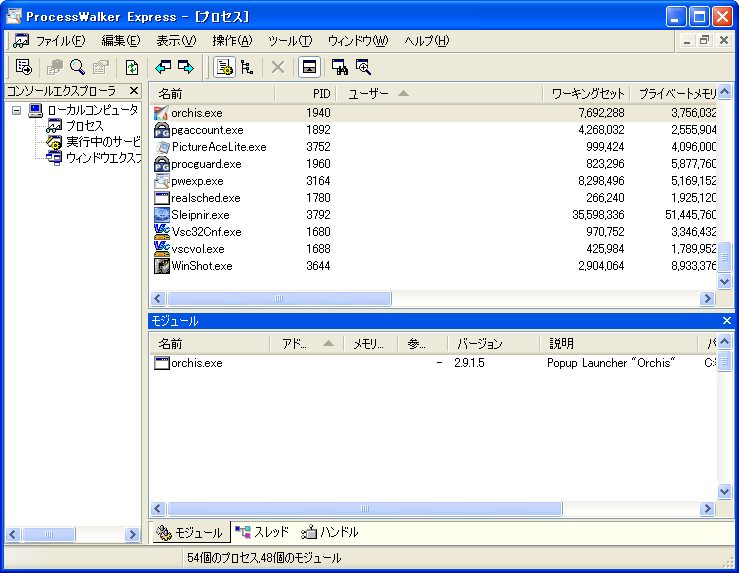Open the ファイル(F) menu
The image size is (739, 573).
(x=60, y=41)
